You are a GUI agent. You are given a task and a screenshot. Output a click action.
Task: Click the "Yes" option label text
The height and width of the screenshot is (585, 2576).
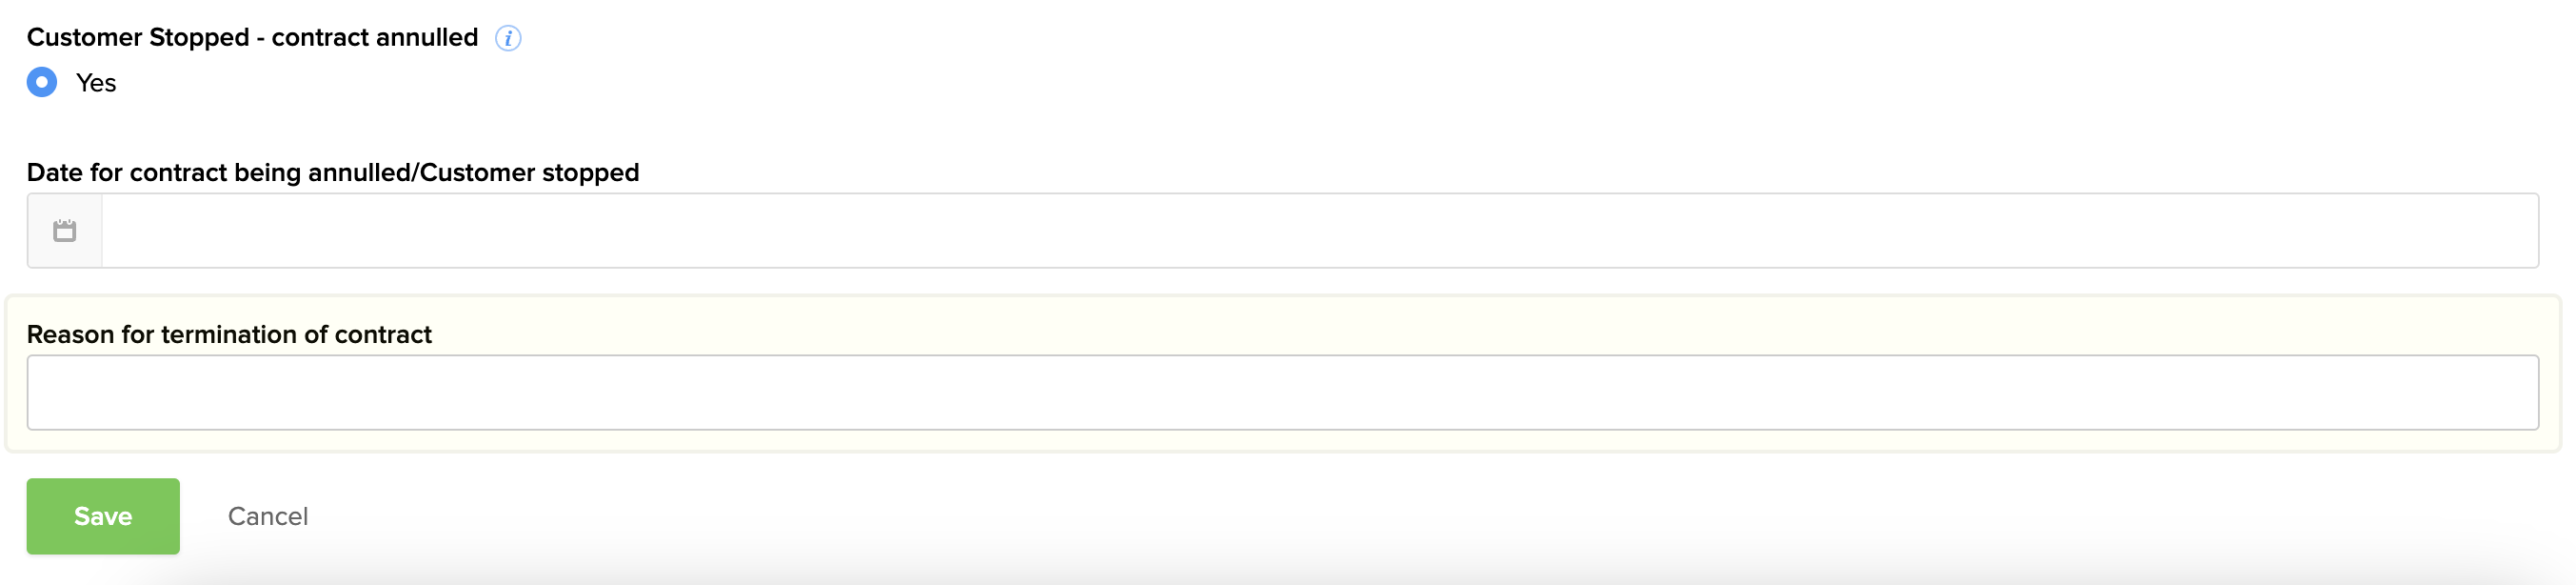(x=96, y=83)
